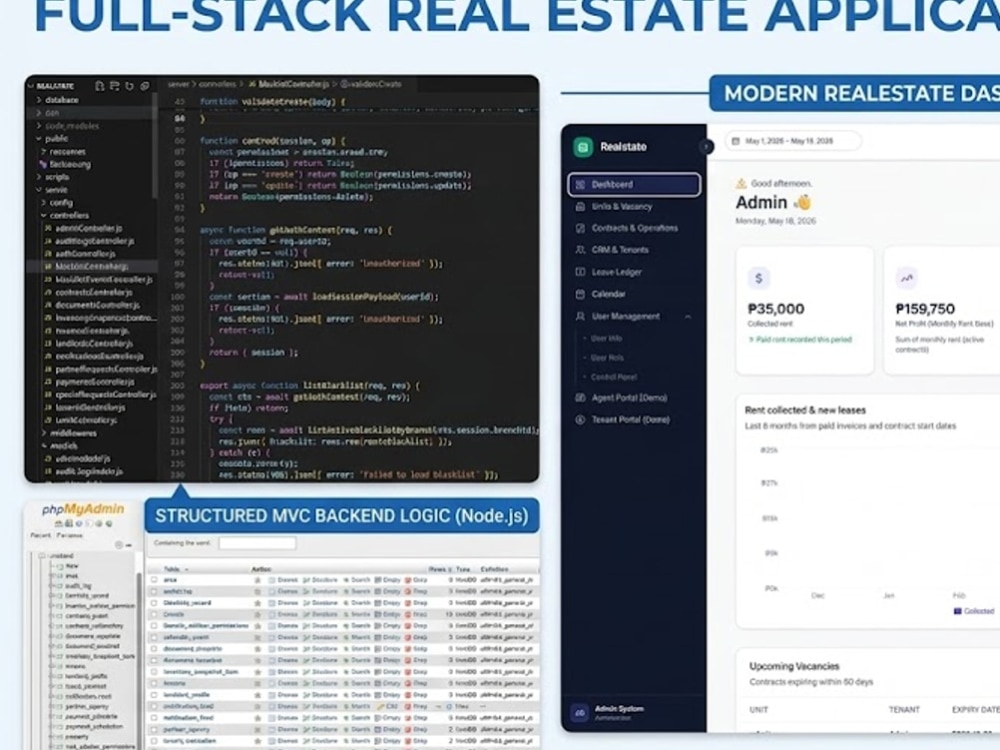Open authController.js in VS Code explorer
This screenshot has height=750, width=1000.
[85, 253]
